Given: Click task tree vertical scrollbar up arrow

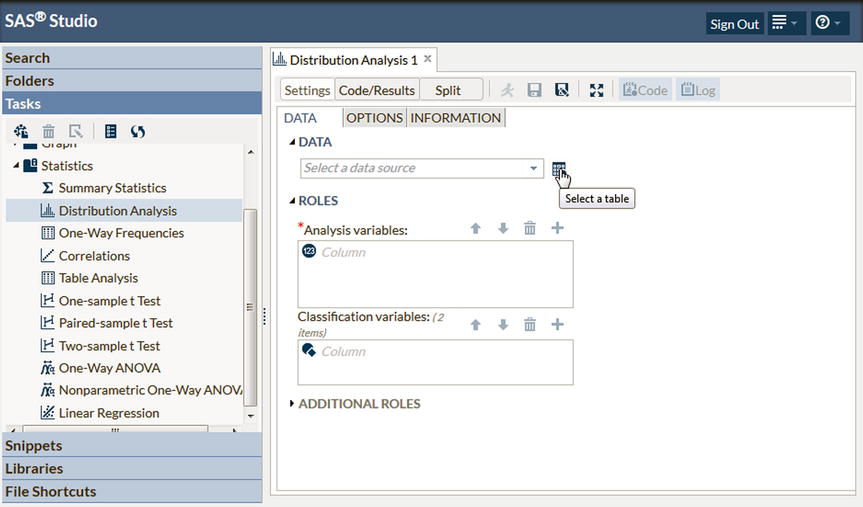Looking at the screenshot, I should point(251,152).
